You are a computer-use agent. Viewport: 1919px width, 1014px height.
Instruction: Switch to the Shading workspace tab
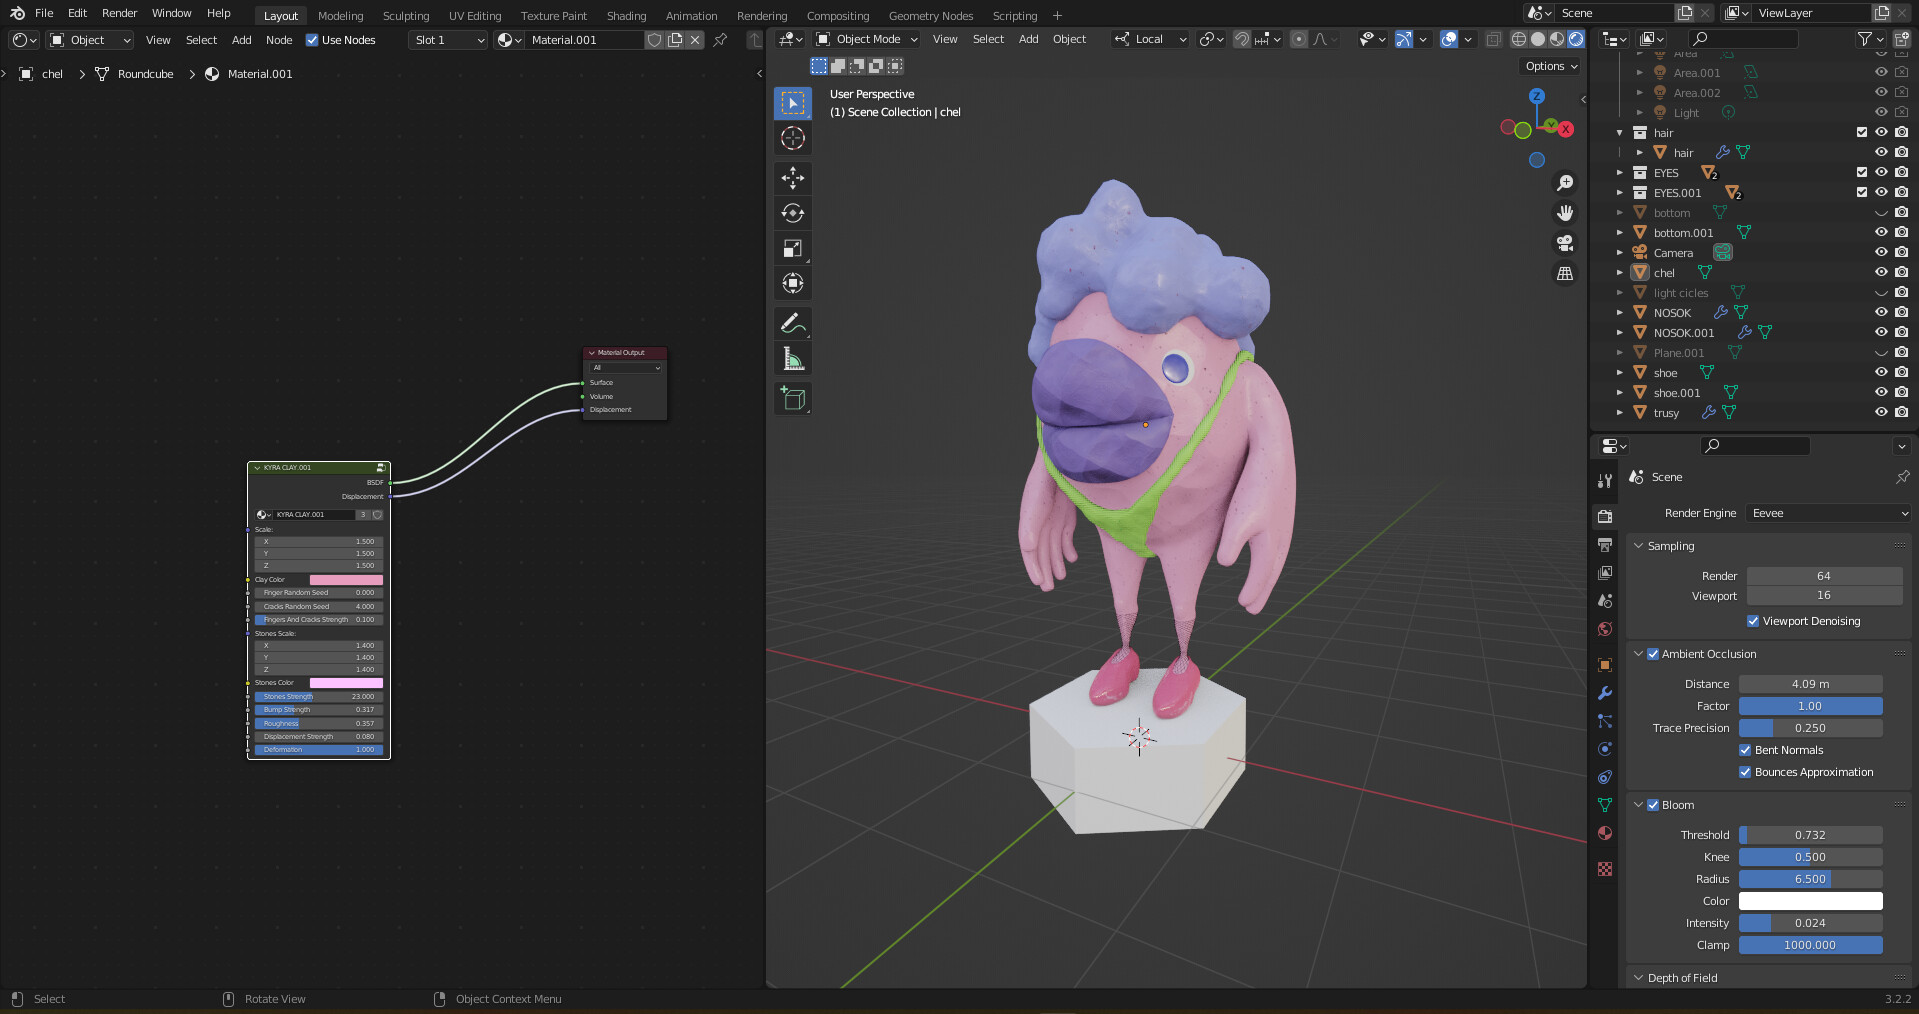click(x=626, y=16)
